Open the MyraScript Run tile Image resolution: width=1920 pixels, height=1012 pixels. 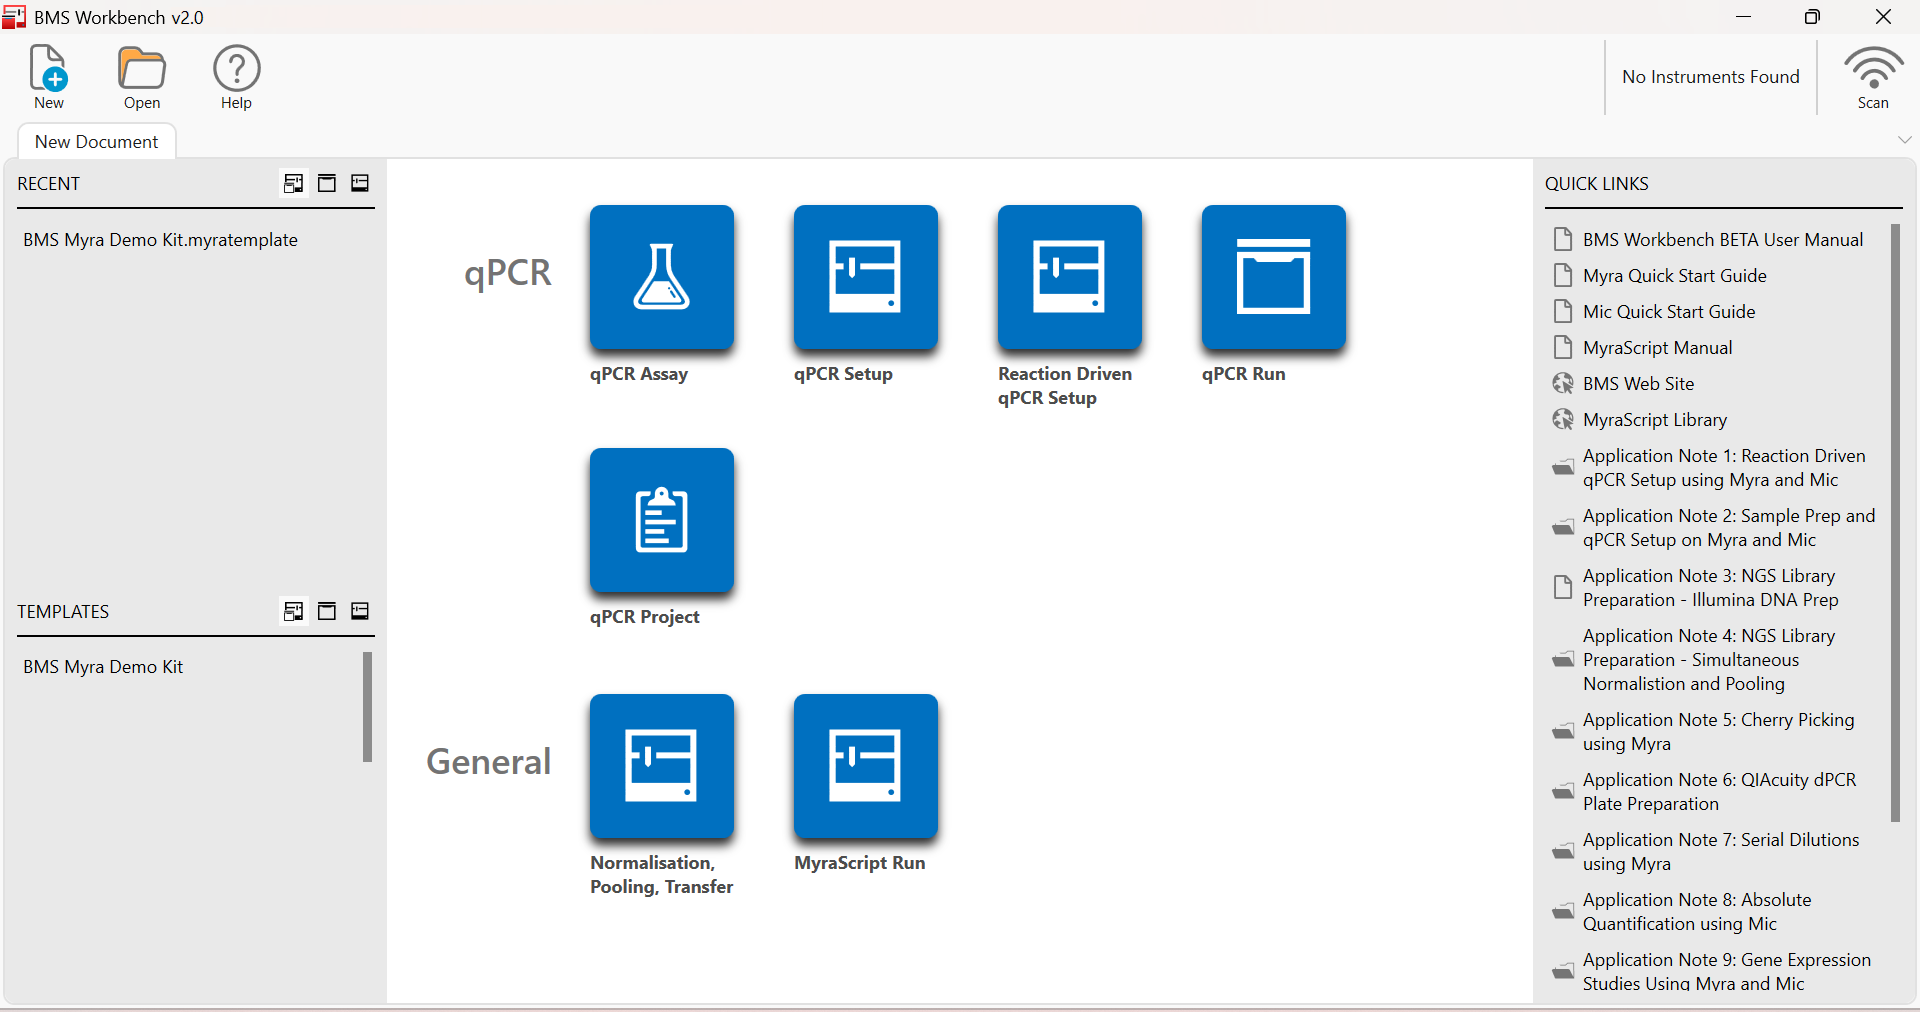click(866, 766)
